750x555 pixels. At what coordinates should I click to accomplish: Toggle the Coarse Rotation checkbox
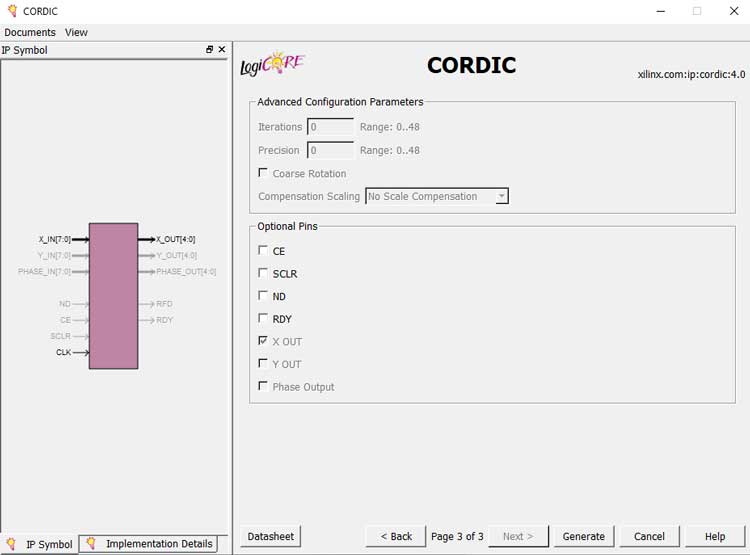[x=263, y=172]
